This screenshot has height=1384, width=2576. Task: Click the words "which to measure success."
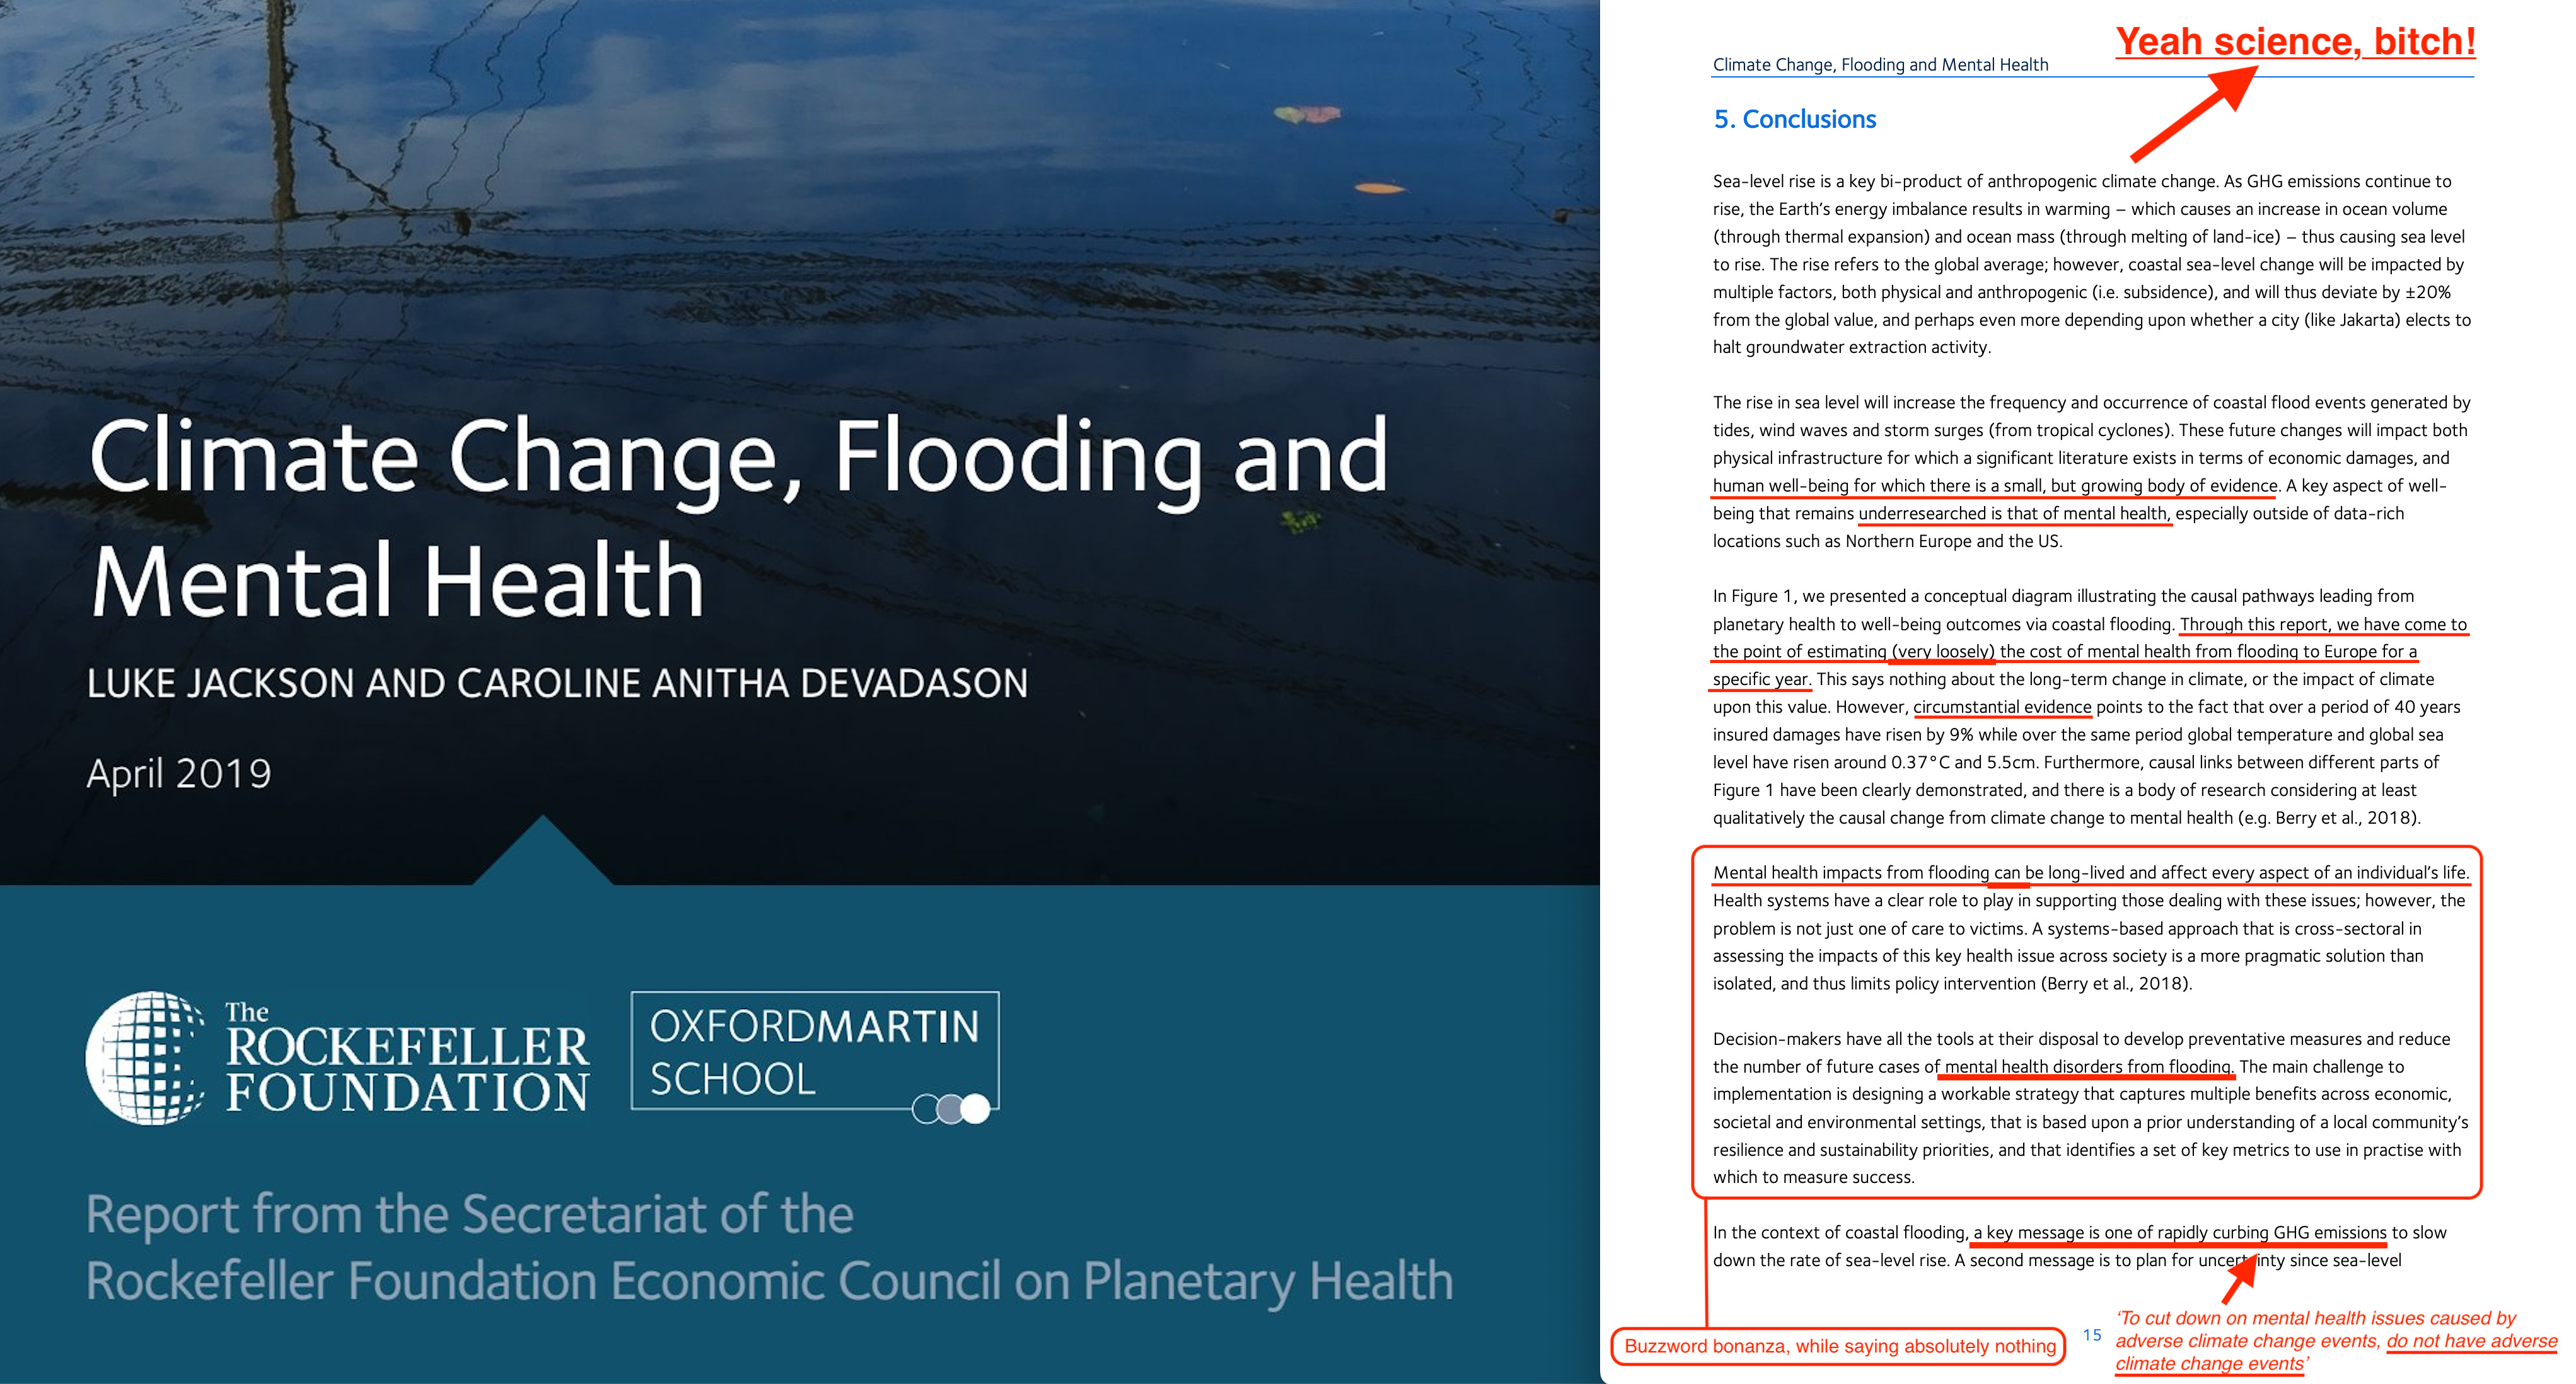pos(1813,1177)
